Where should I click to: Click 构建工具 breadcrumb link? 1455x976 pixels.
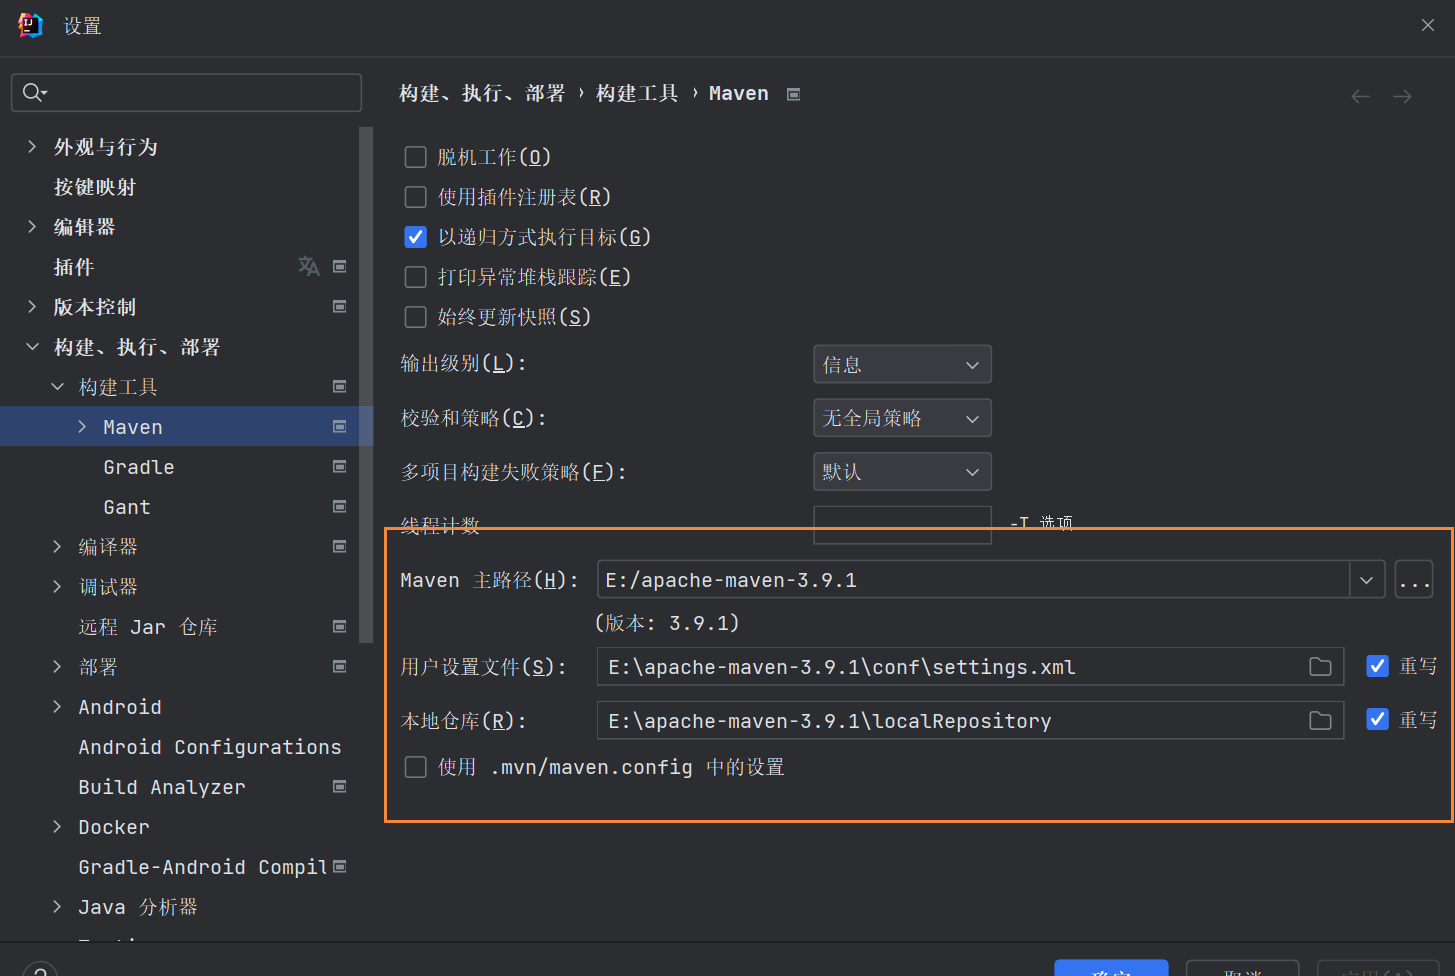637,93
